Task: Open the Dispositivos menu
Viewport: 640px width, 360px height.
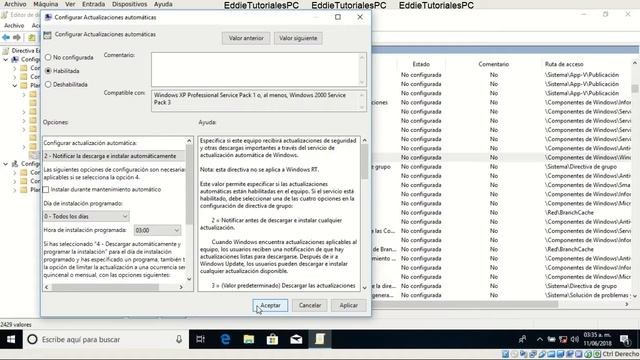Action: pyautogui.click(x=129, y=4)
